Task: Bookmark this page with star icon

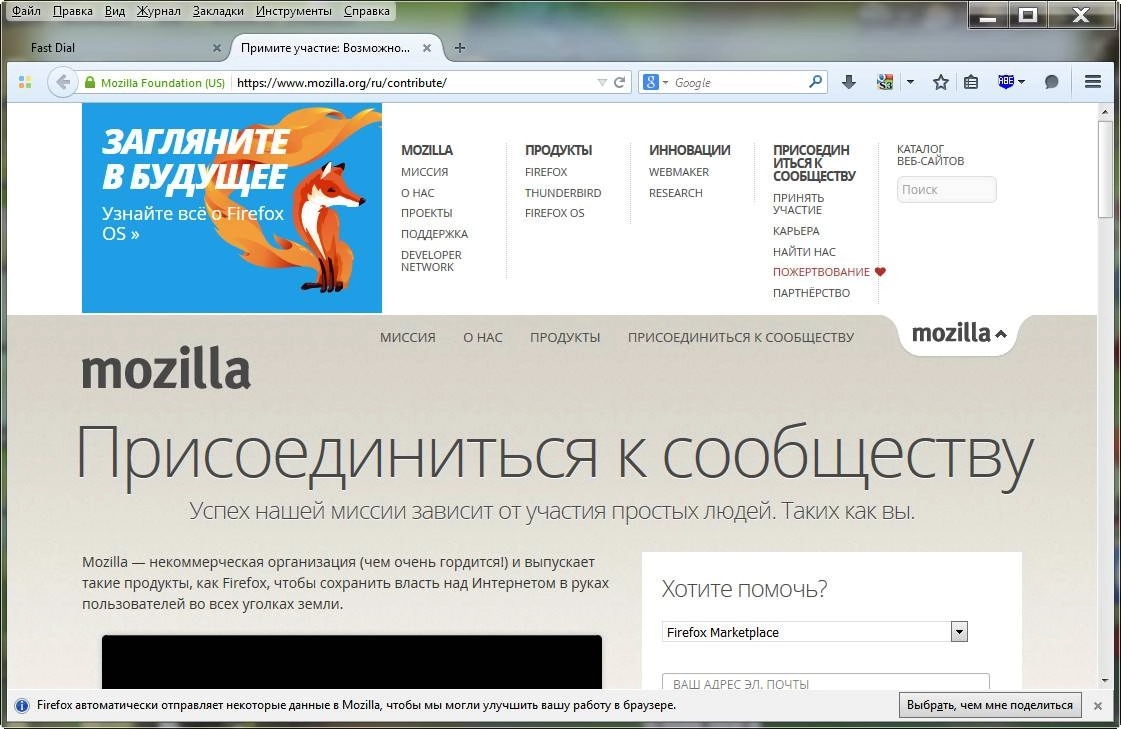Action: (941, 82)
